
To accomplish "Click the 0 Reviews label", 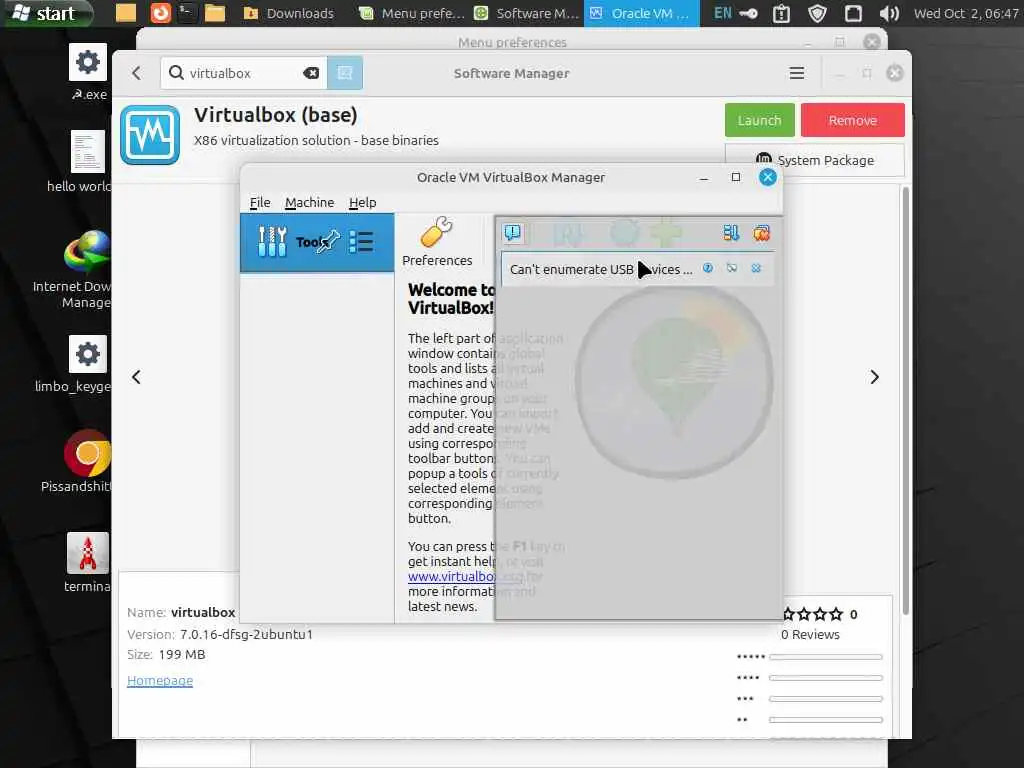I will [810, 635].
